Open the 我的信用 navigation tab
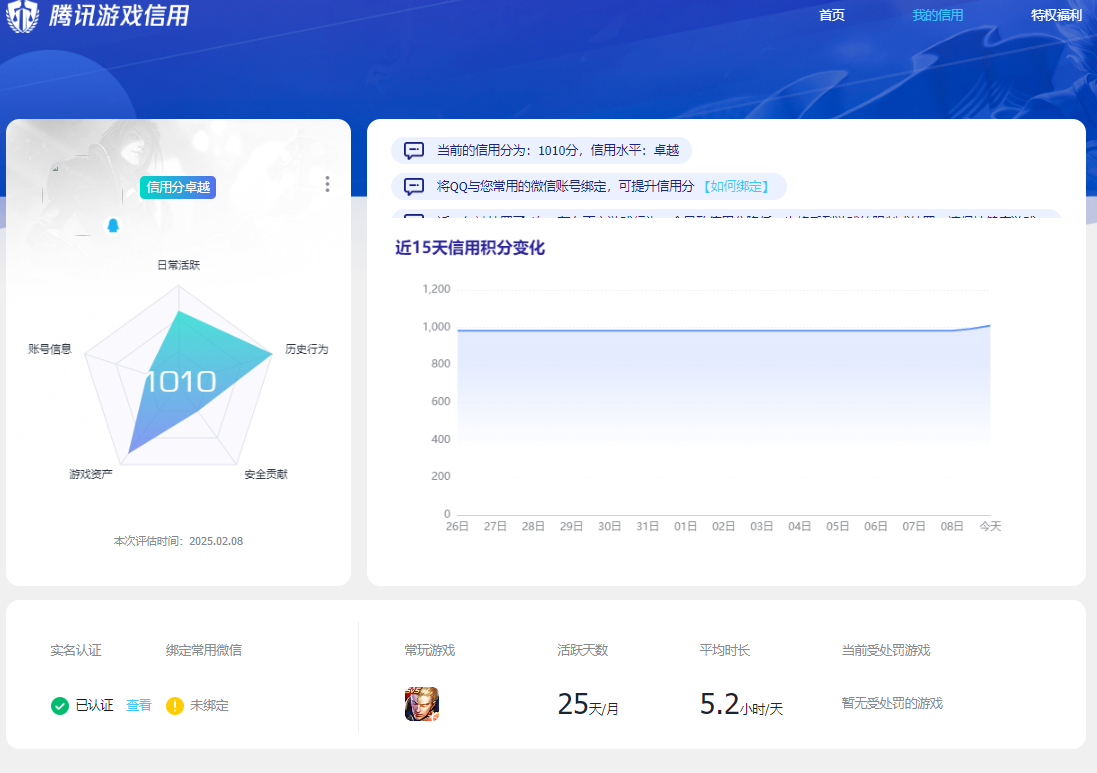Viewport: 1097px width, 773px height. tap(937, 15)
